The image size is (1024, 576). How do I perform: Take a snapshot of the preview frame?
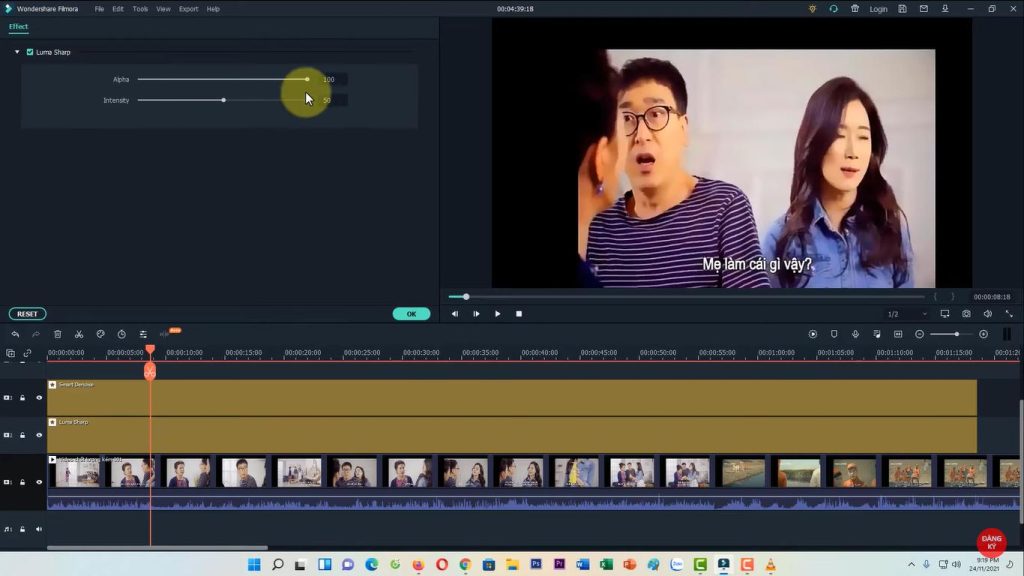tap(966, 313)
